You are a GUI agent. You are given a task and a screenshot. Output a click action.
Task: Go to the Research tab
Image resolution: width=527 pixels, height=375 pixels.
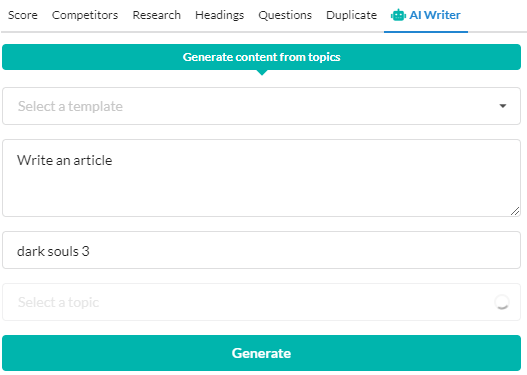157,15
